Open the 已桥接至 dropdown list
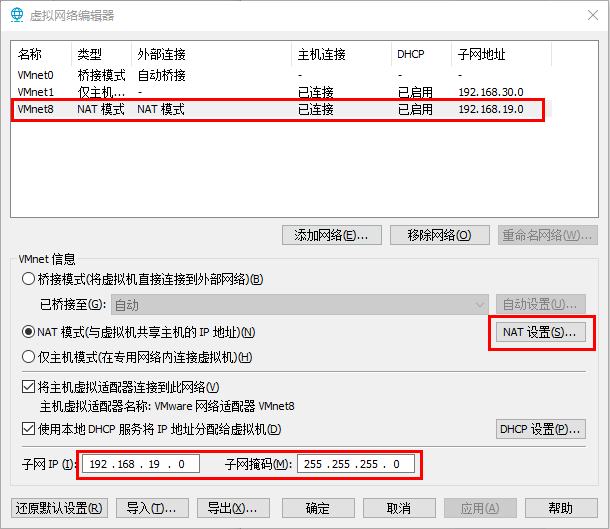610x529 pixels. click(299, 304)
